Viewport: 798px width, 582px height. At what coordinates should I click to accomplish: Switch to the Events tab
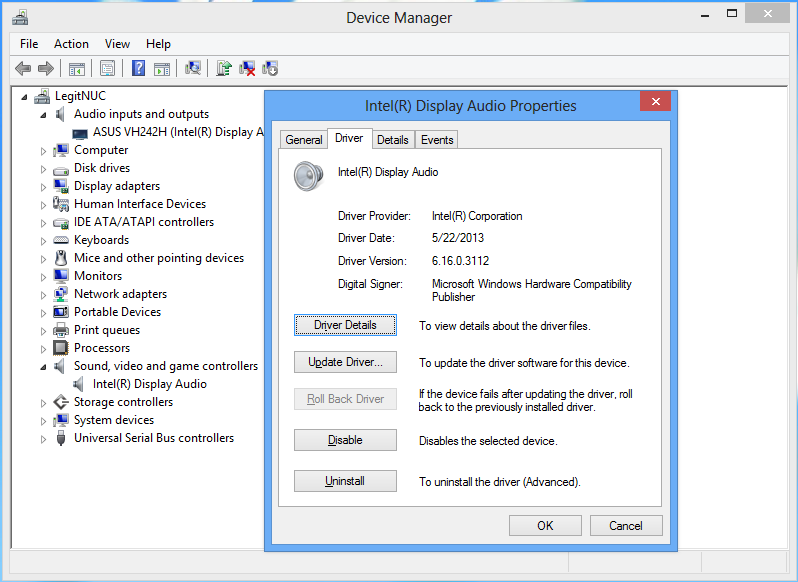(437, 140)
